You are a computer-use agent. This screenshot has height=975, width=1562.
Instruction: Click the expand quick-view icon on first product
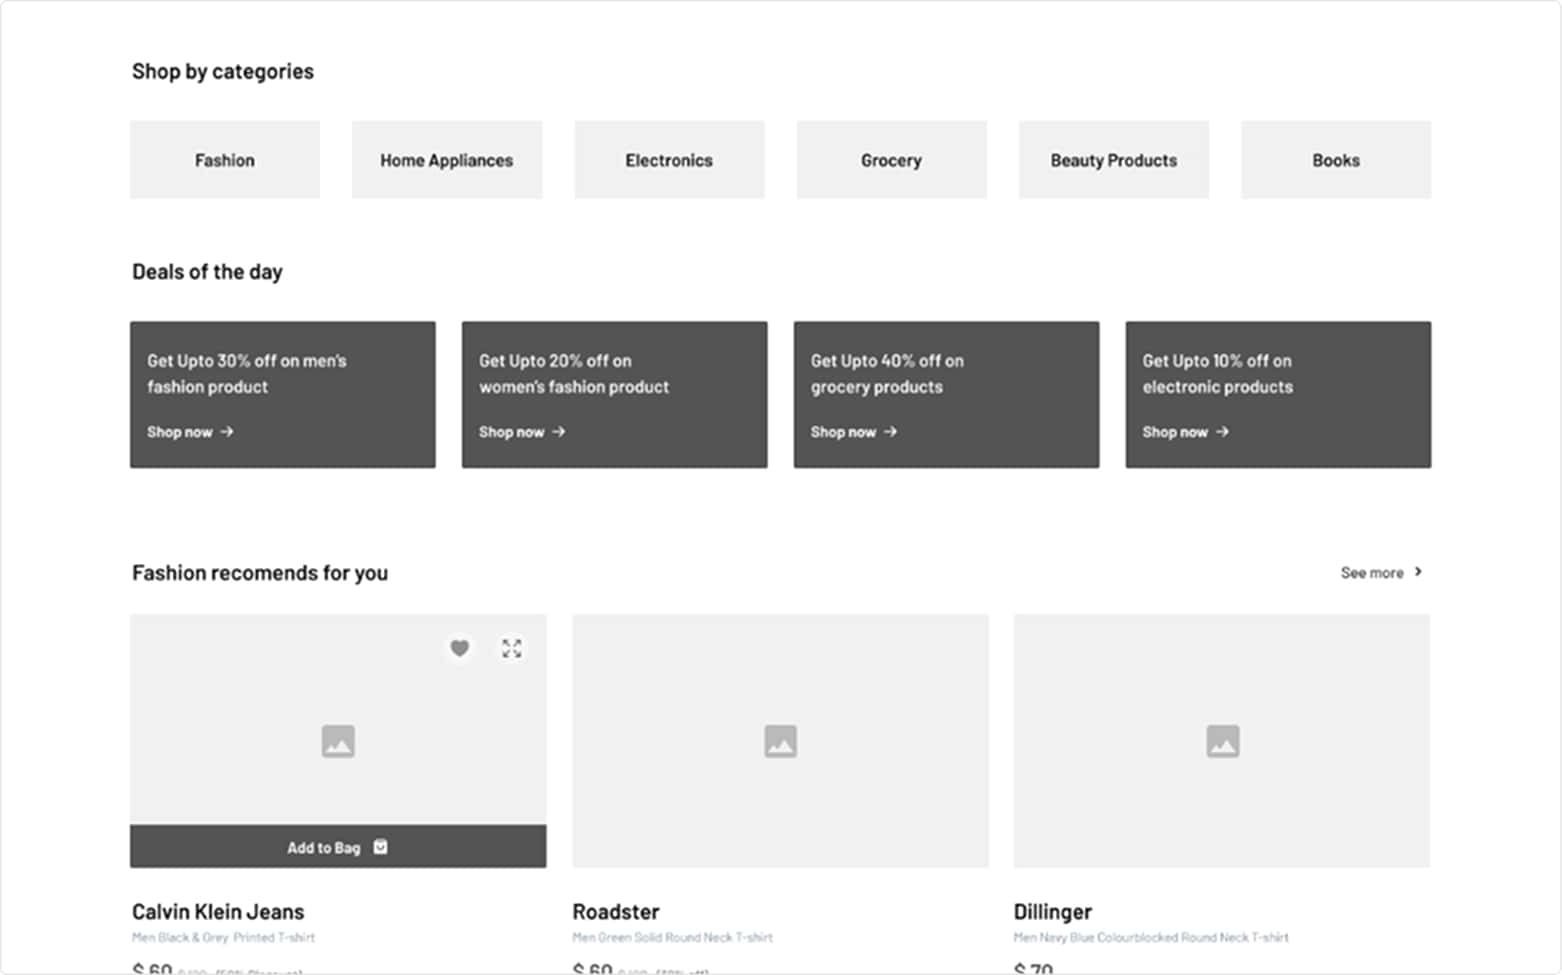(512, 648)
